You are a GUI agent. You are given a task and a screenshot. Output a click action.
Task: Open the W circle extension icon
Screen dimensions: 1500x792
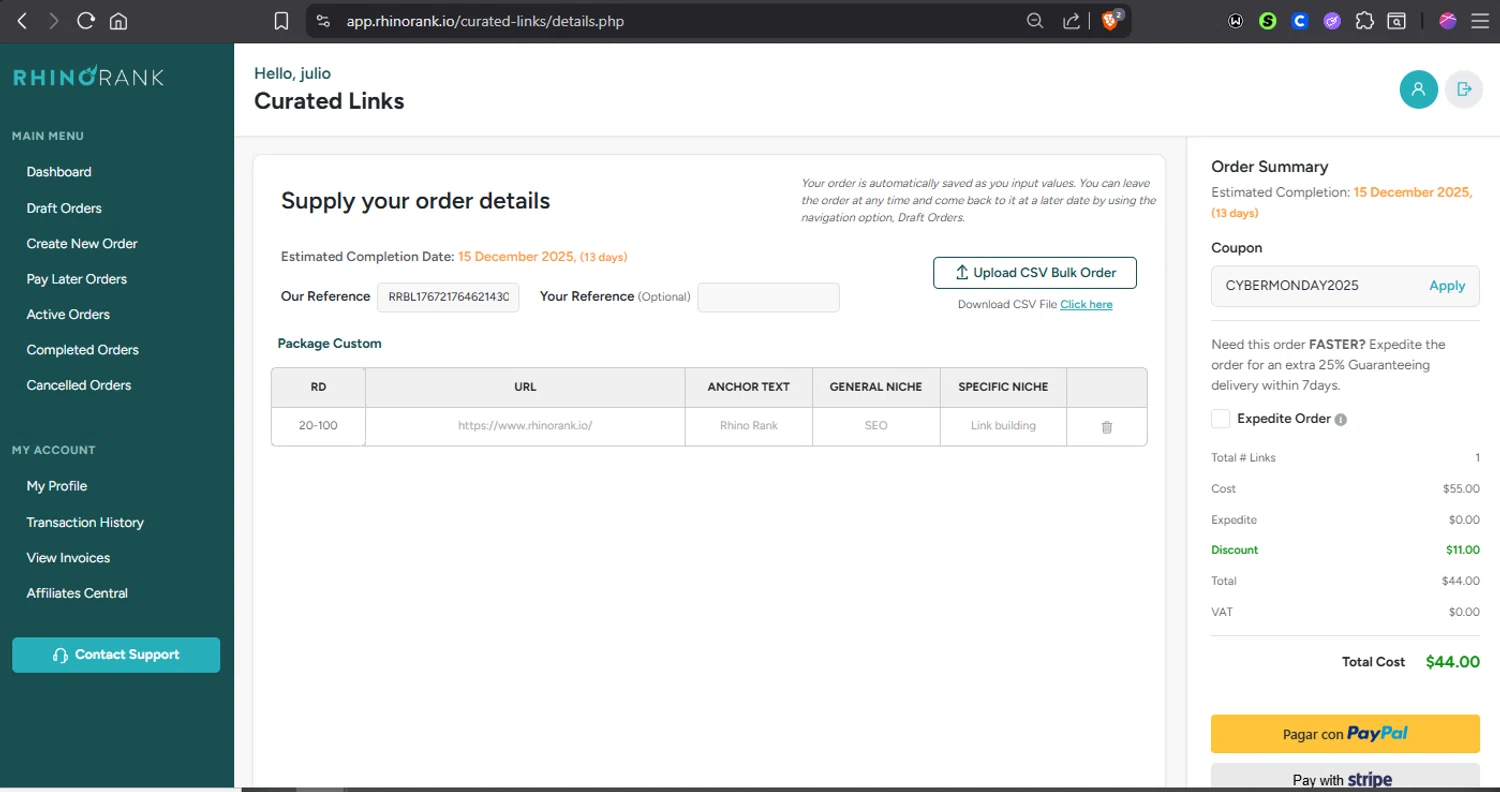pyautogui.click(x=1236, y=20)
